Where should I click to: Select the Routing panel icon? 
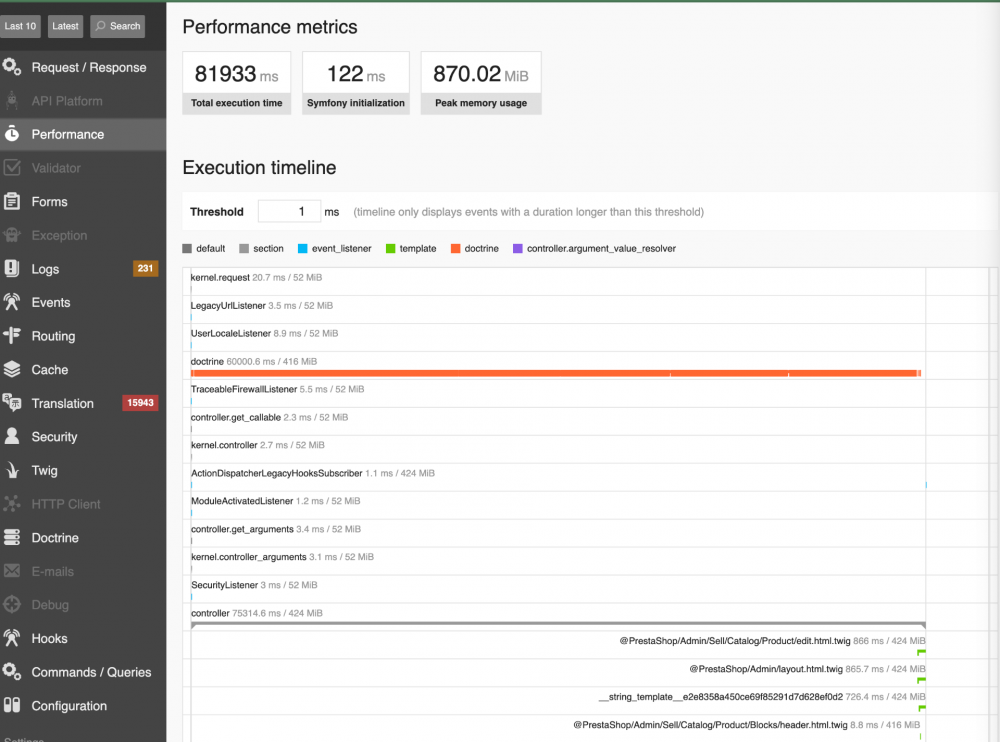point(12,336)
